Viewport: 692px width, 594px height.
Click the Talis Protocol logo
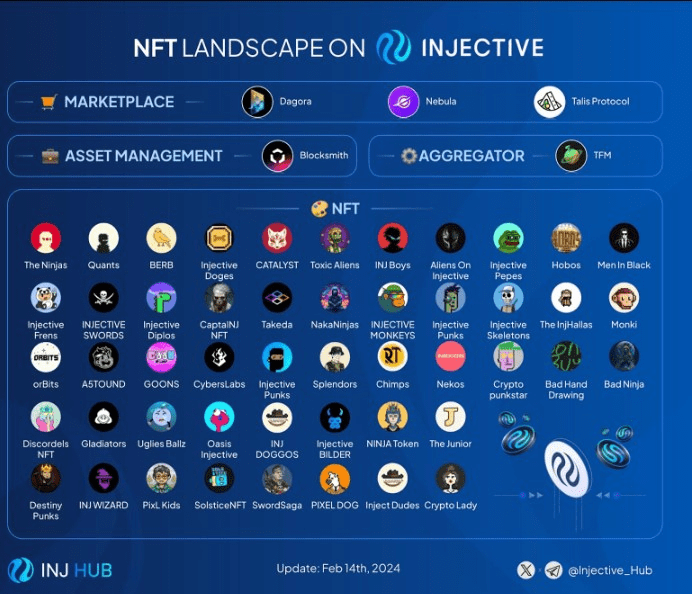coord(549,102)
